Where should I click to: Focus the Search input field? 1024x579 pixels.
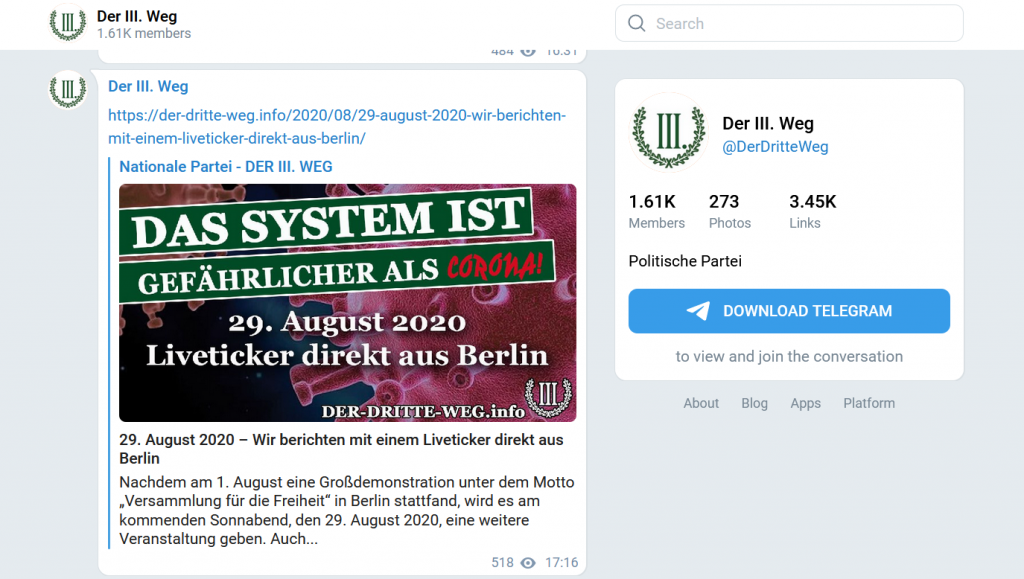tap(800, 24)
